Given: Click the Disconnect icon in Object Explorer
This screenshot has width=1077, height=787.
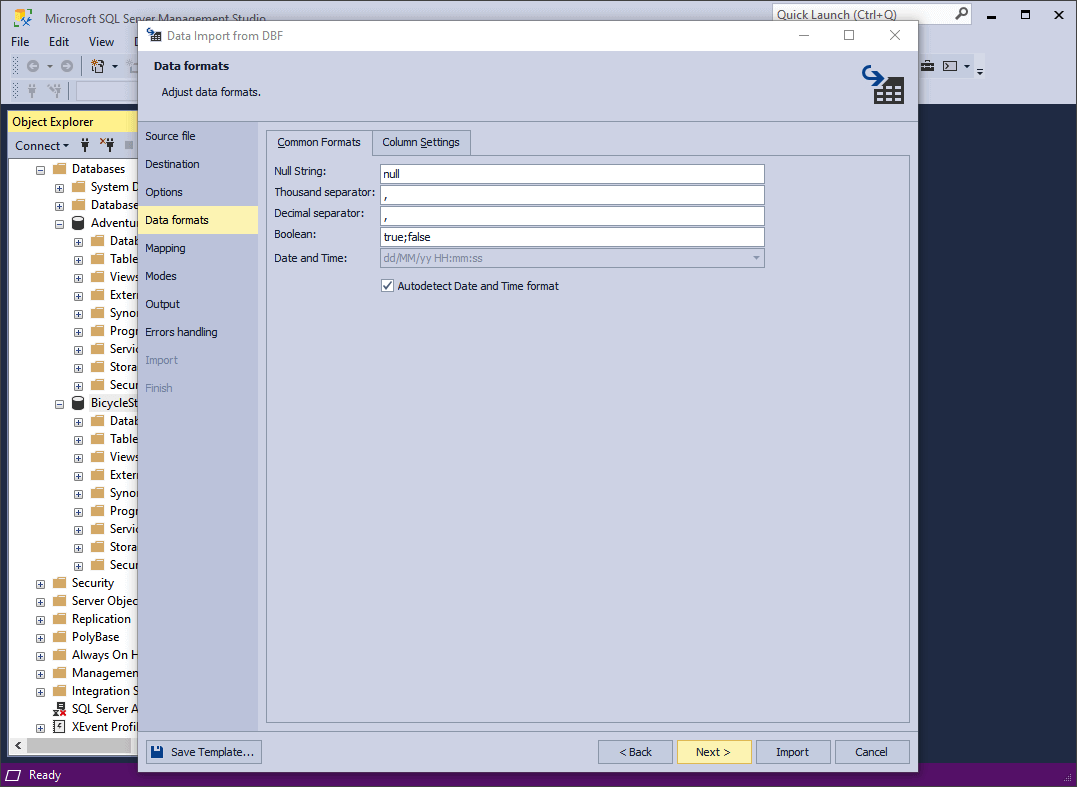Looking at the screenshot, I should pyautogui.click(x=107, y=145).
